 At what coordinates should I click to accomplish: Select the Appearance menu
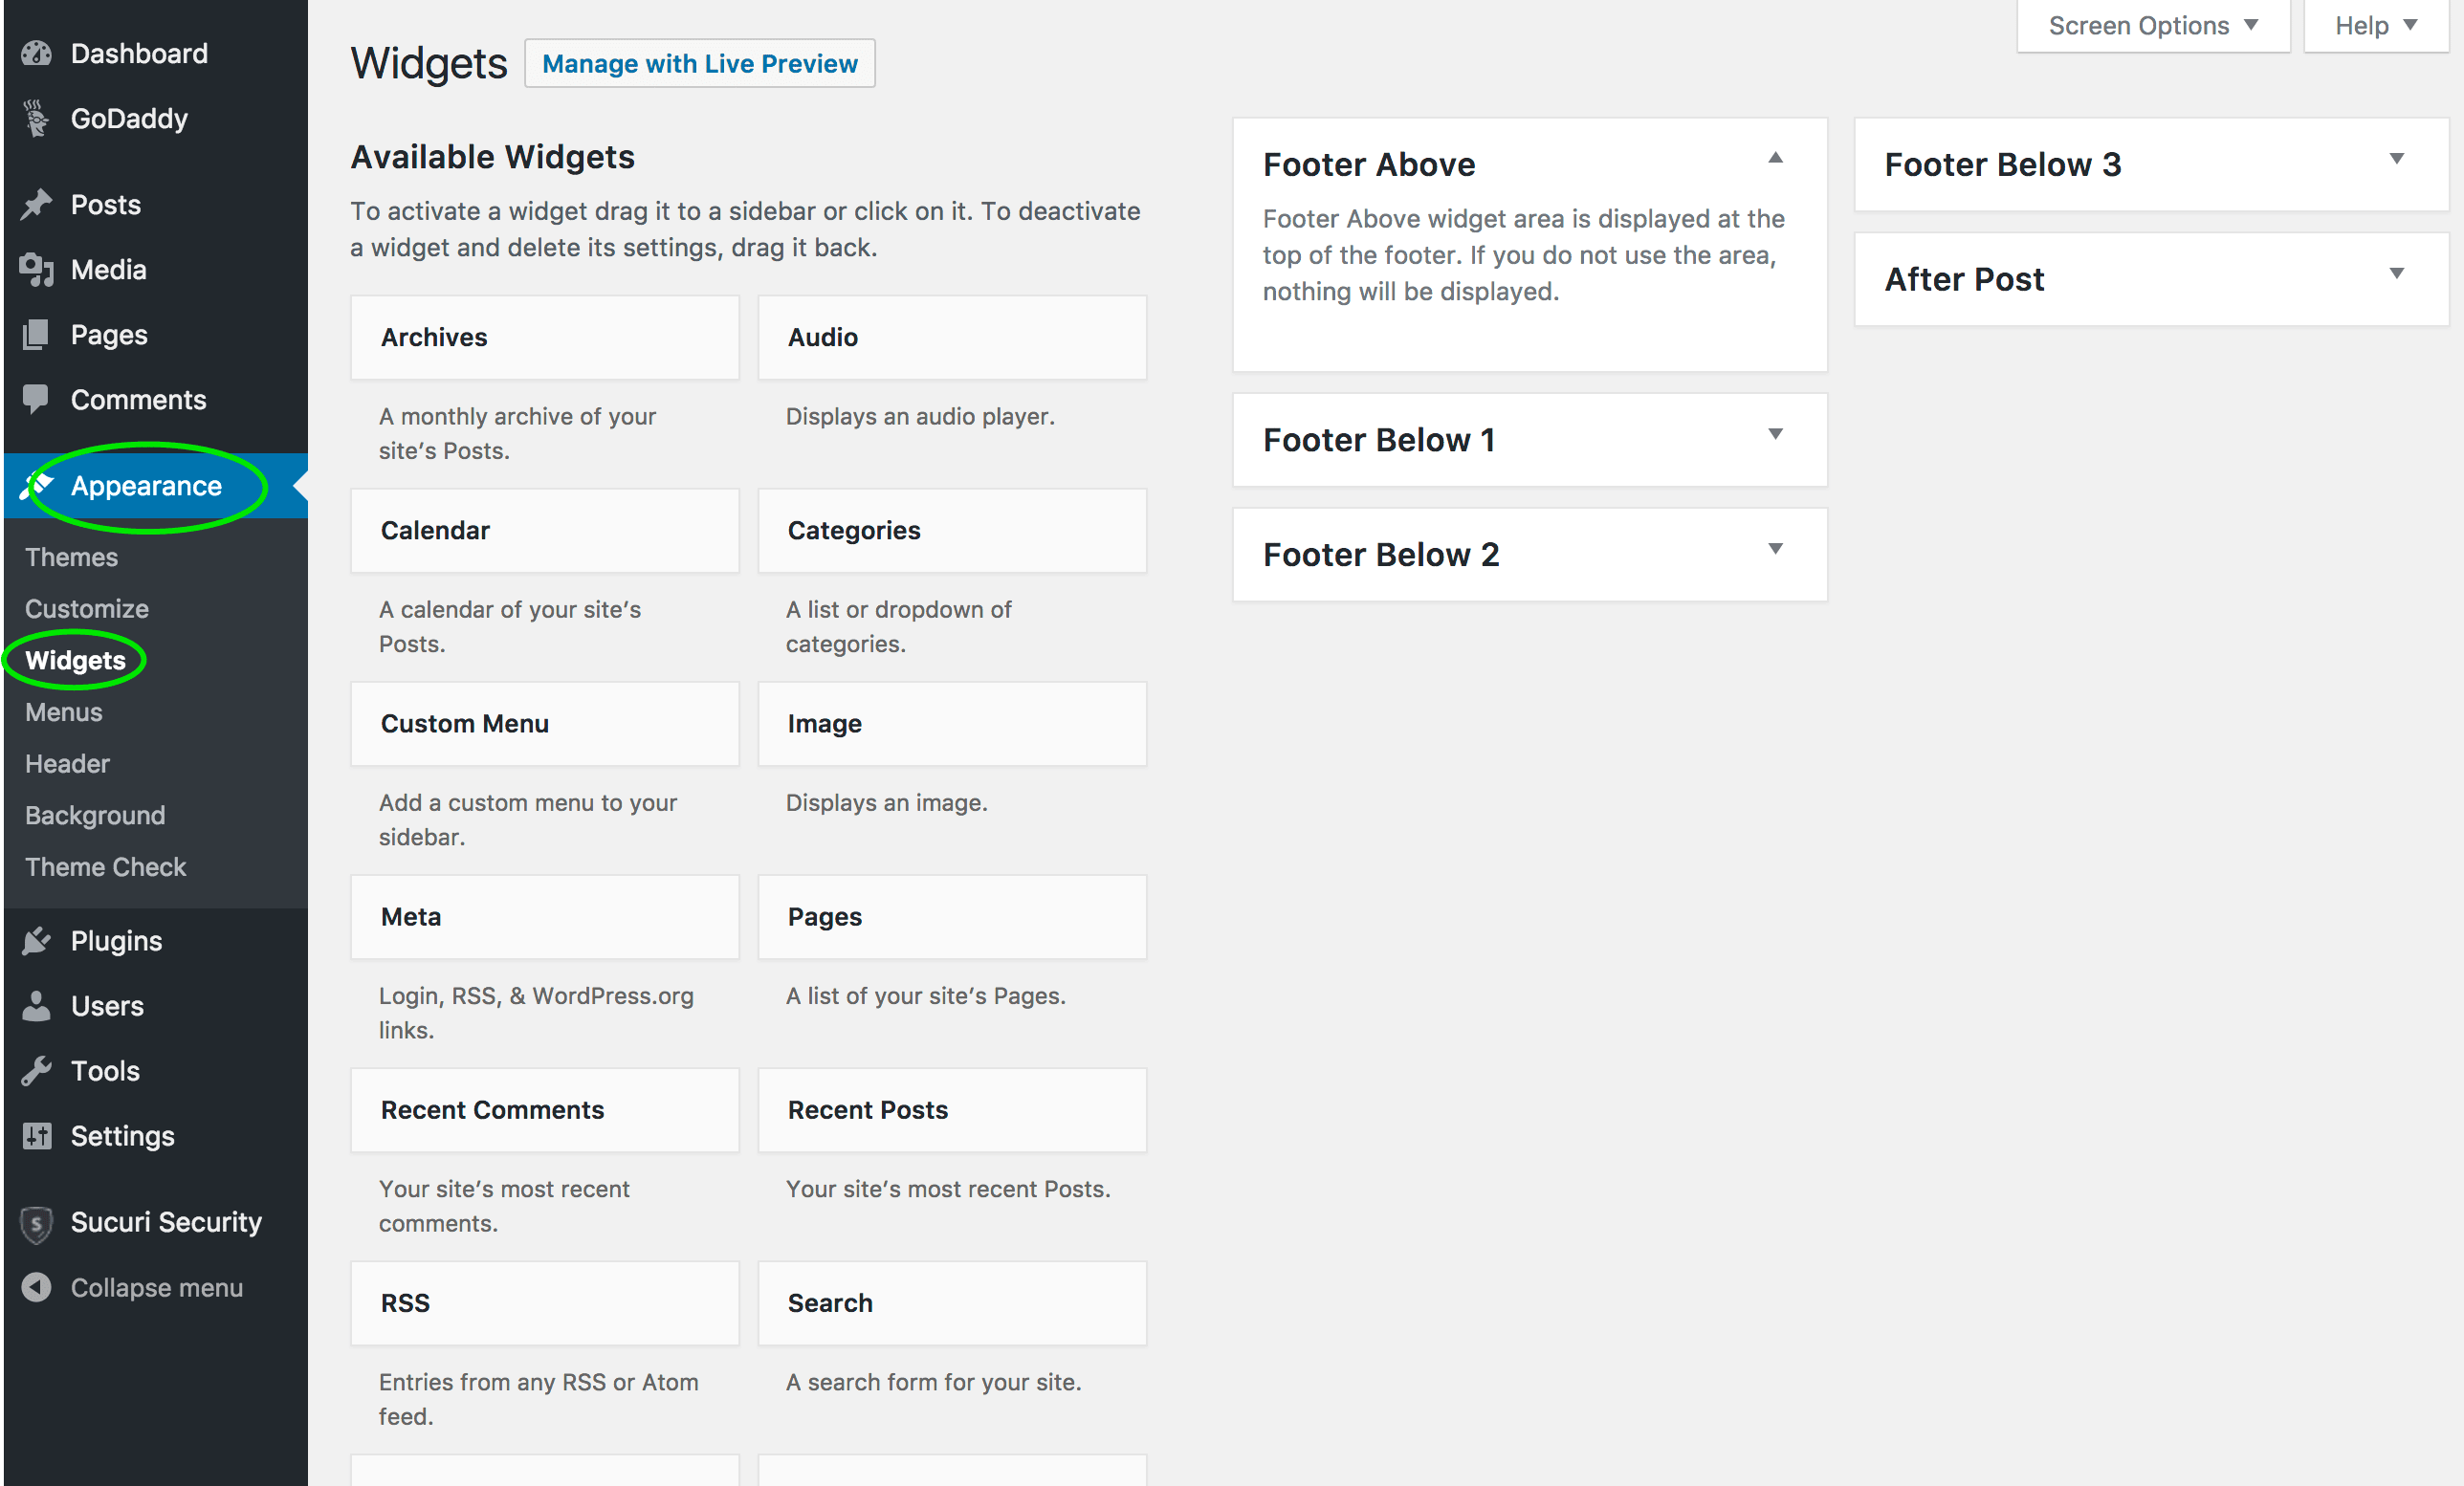pos(154,485)
